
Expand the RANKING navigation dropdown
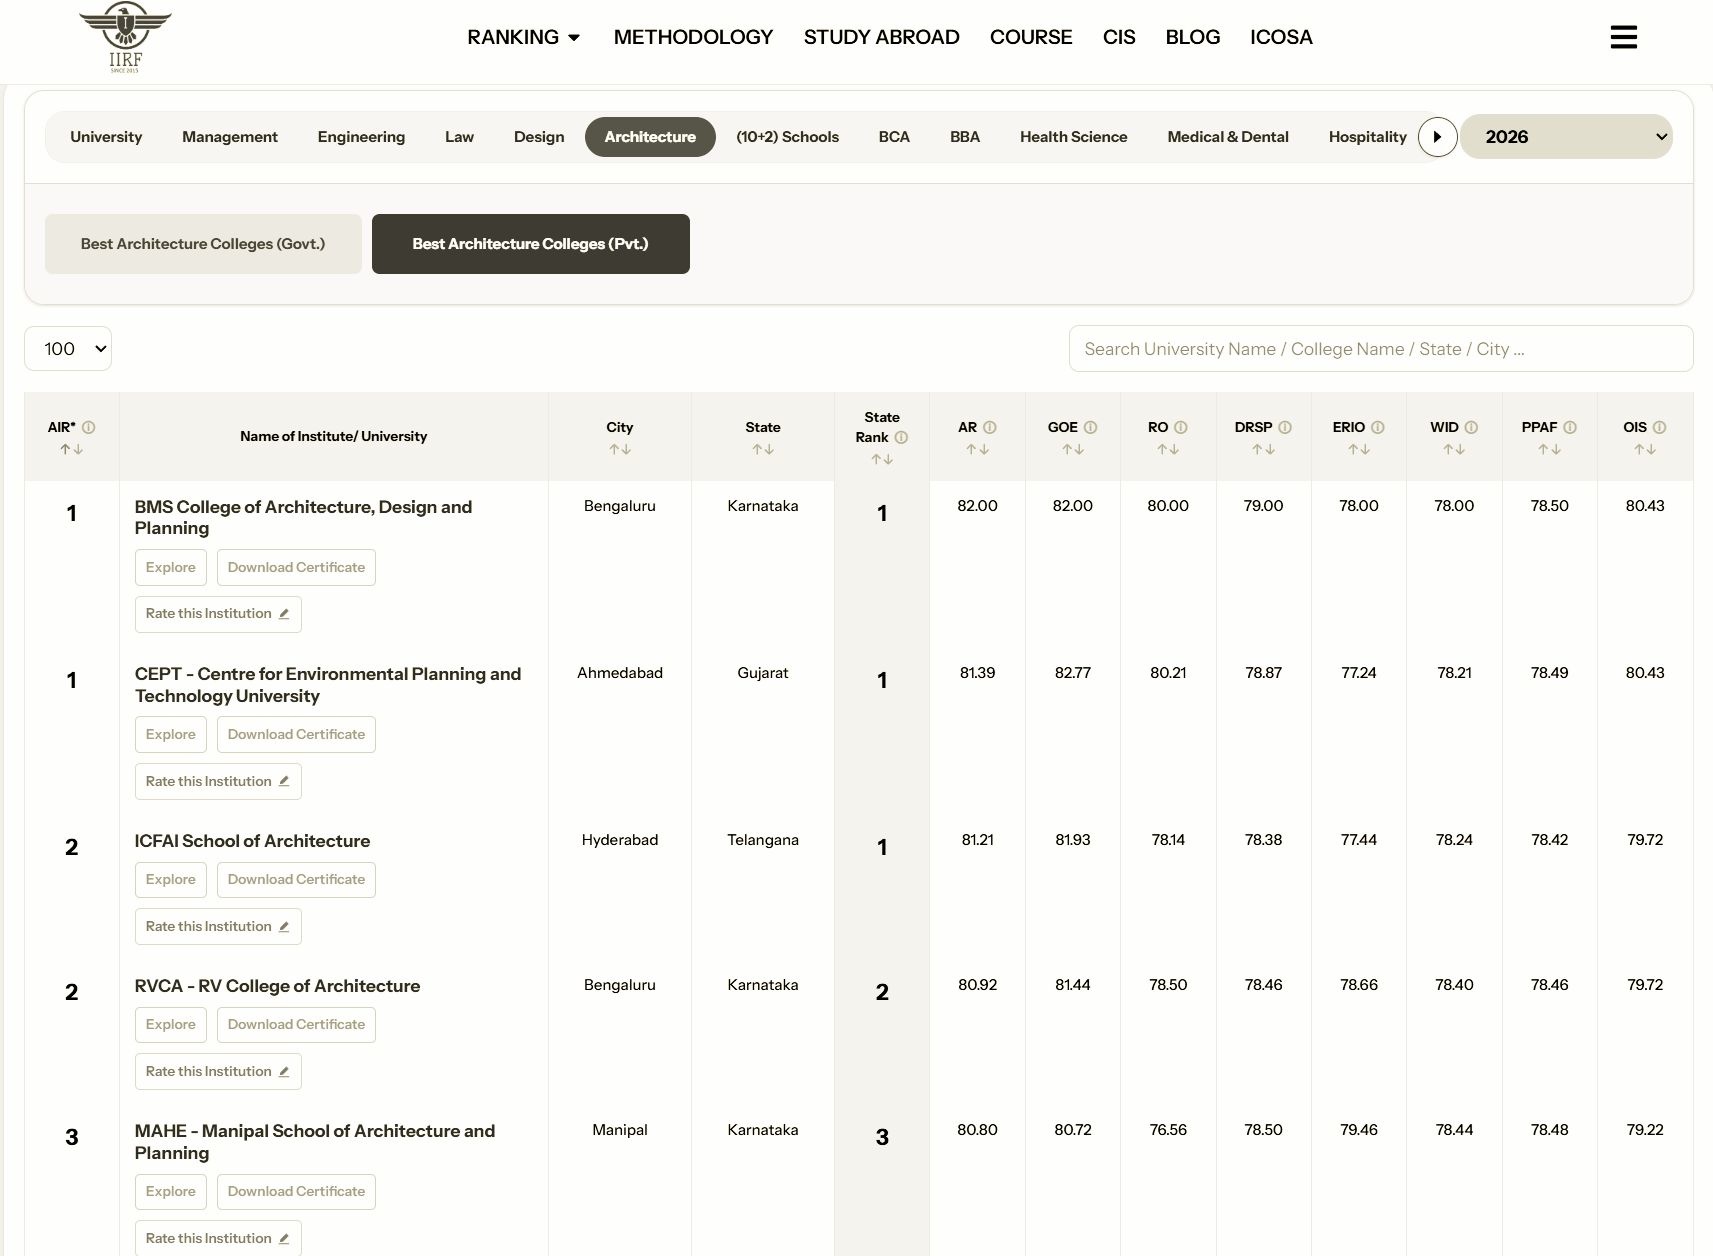[523, 37]
